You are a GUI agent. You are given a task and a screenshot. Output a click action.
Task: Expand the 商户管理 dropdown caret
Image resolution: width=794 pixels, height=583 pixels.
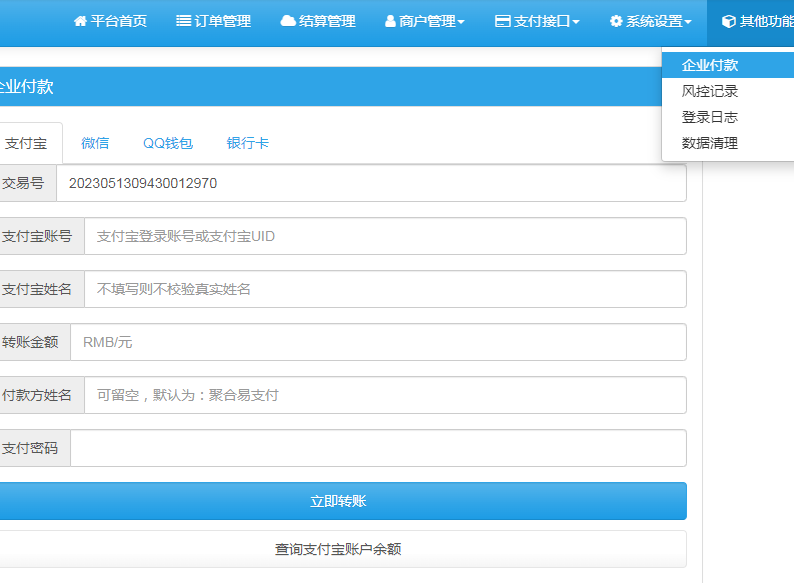pyautogui.click(x=461, y=22)
